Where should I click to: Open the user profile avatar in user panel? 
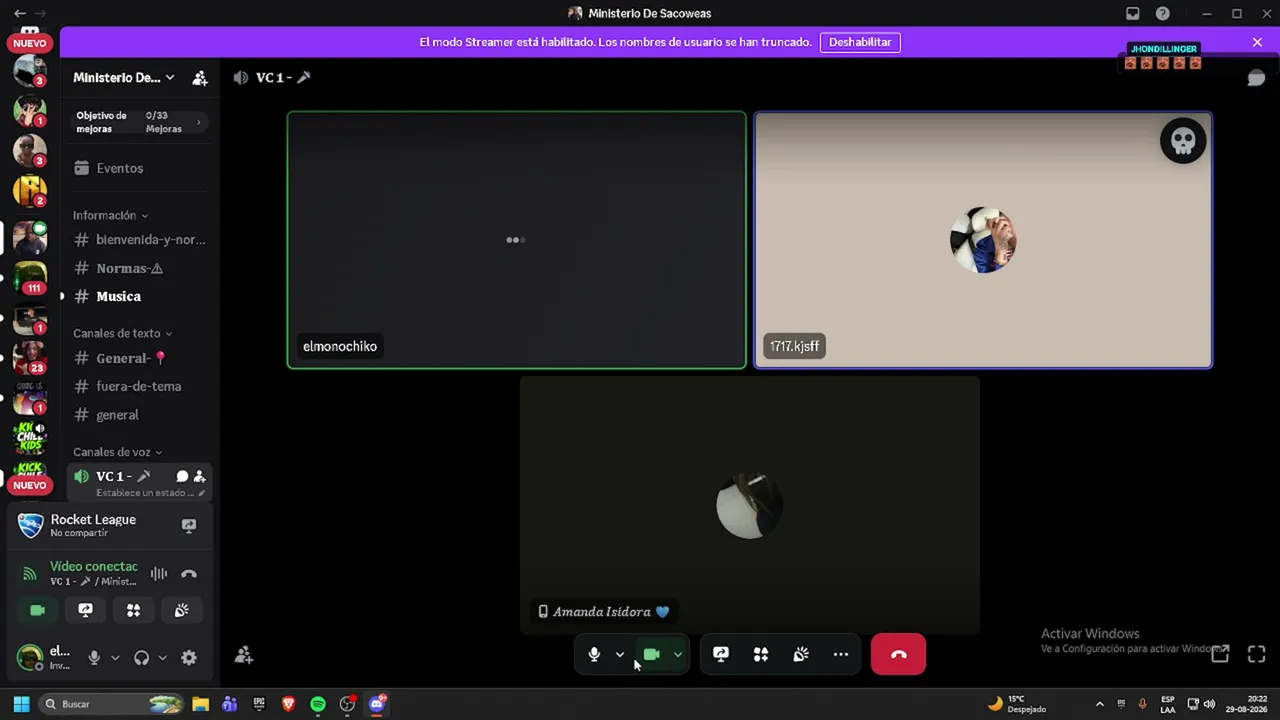(30, 657)
